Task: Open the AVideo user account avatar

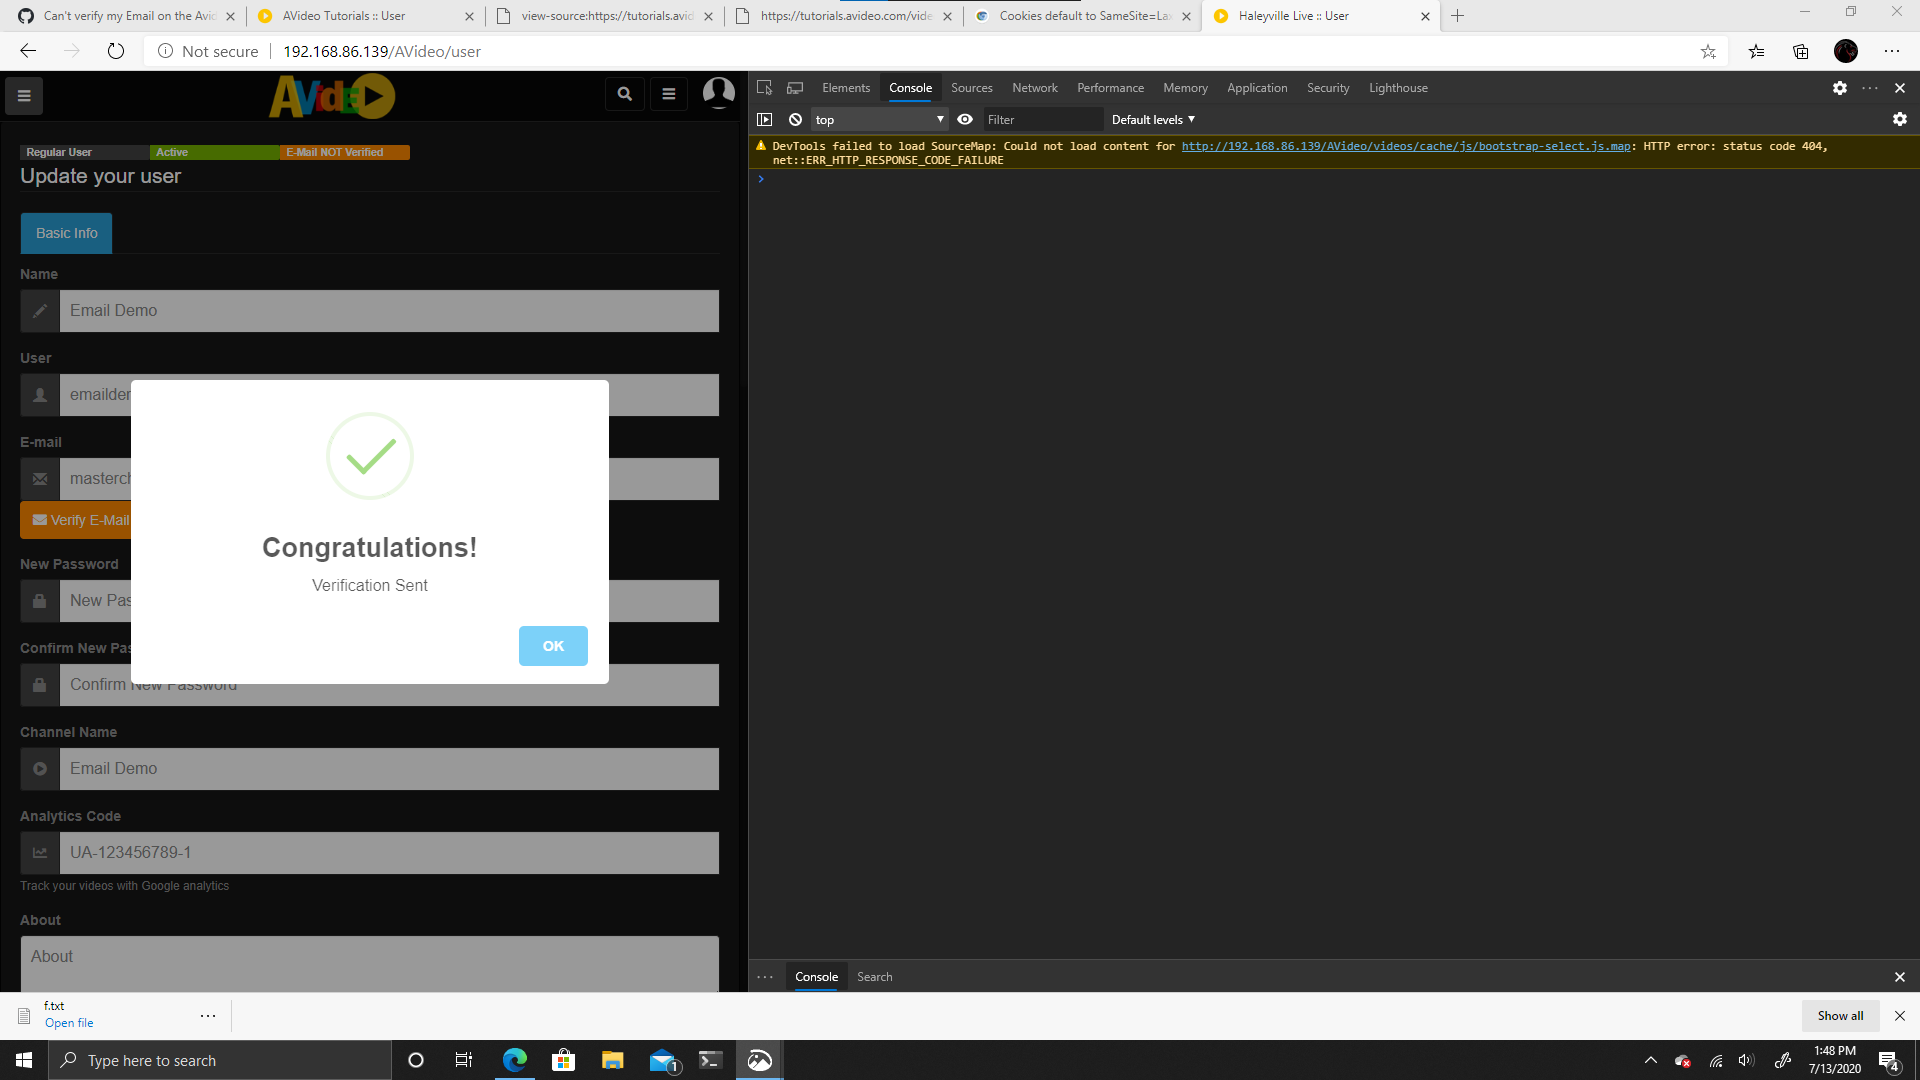Action: point(718,93)
